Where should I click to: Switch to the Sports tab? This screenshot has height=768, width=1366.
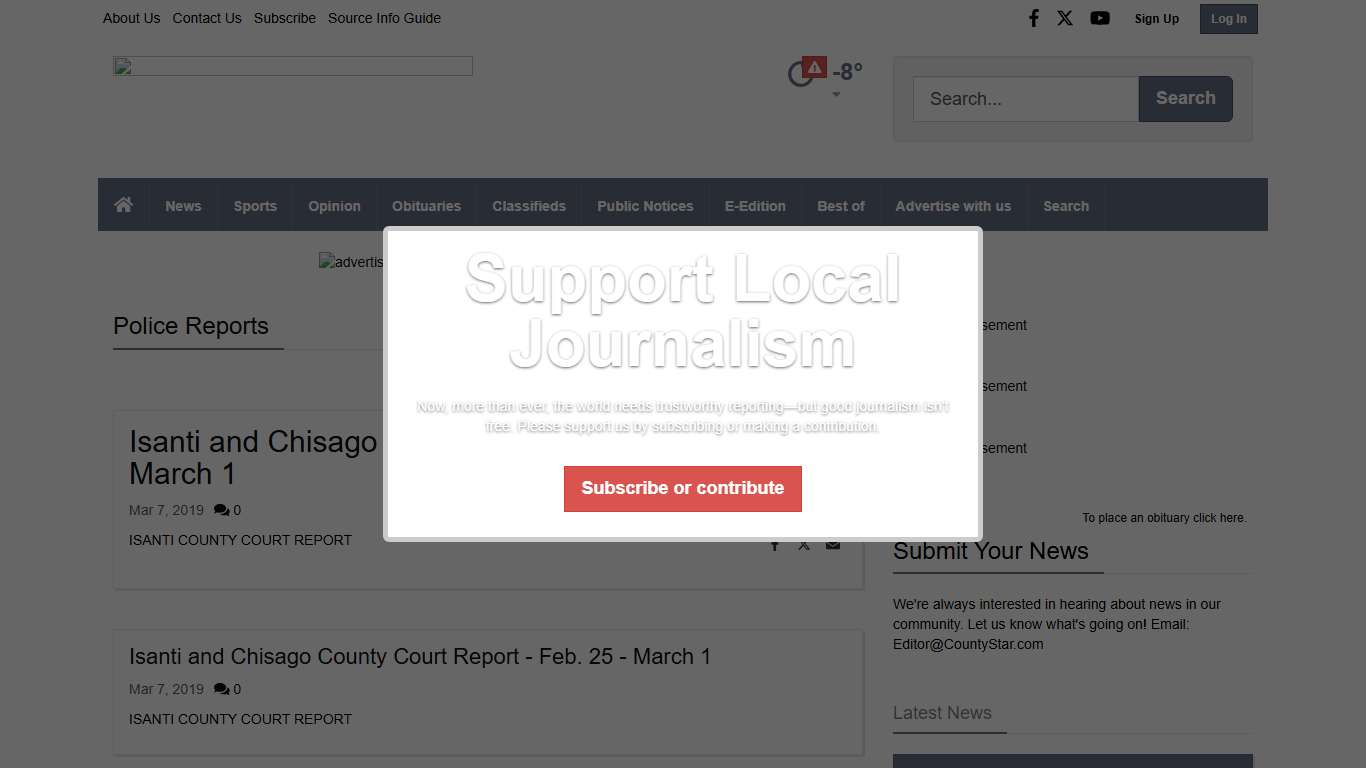coord(255,206)
